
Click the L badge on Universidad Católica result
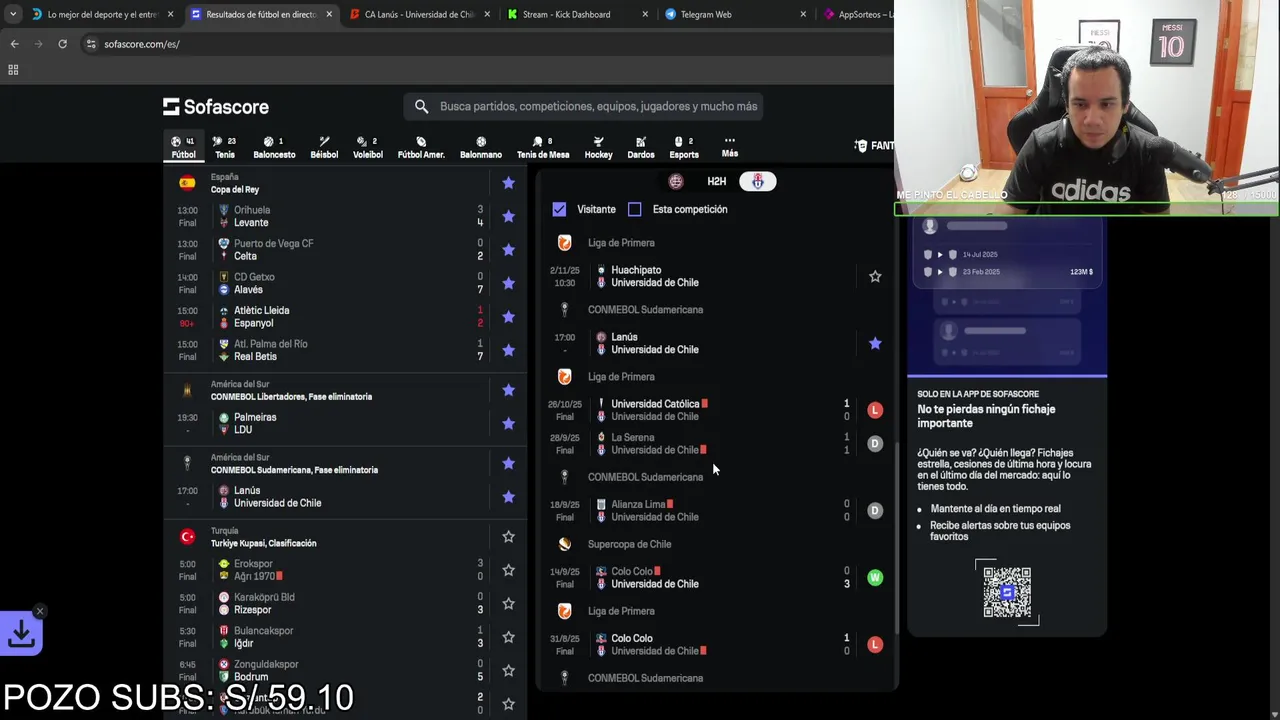pyautogui.click(x=875, y=410)
